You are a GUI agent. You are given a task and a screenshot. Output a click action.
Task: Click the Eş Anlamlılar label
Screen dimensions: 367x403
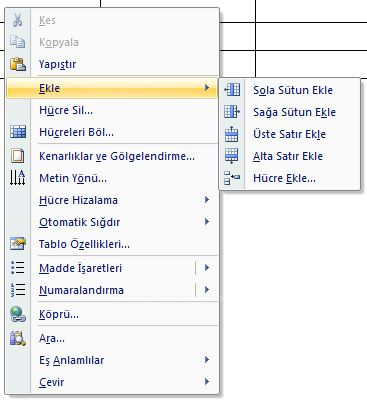click(72, 360)
